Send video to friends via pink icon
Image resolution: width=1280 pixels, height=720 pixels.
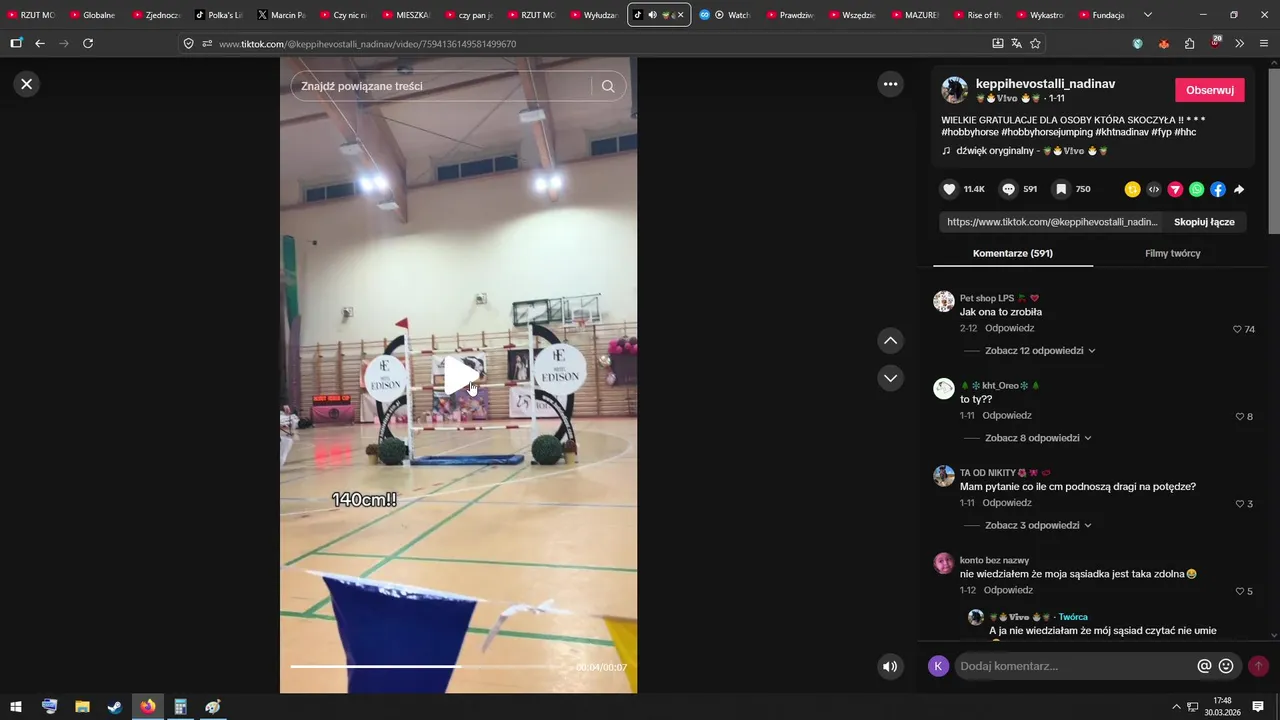tap(1175, 189)
